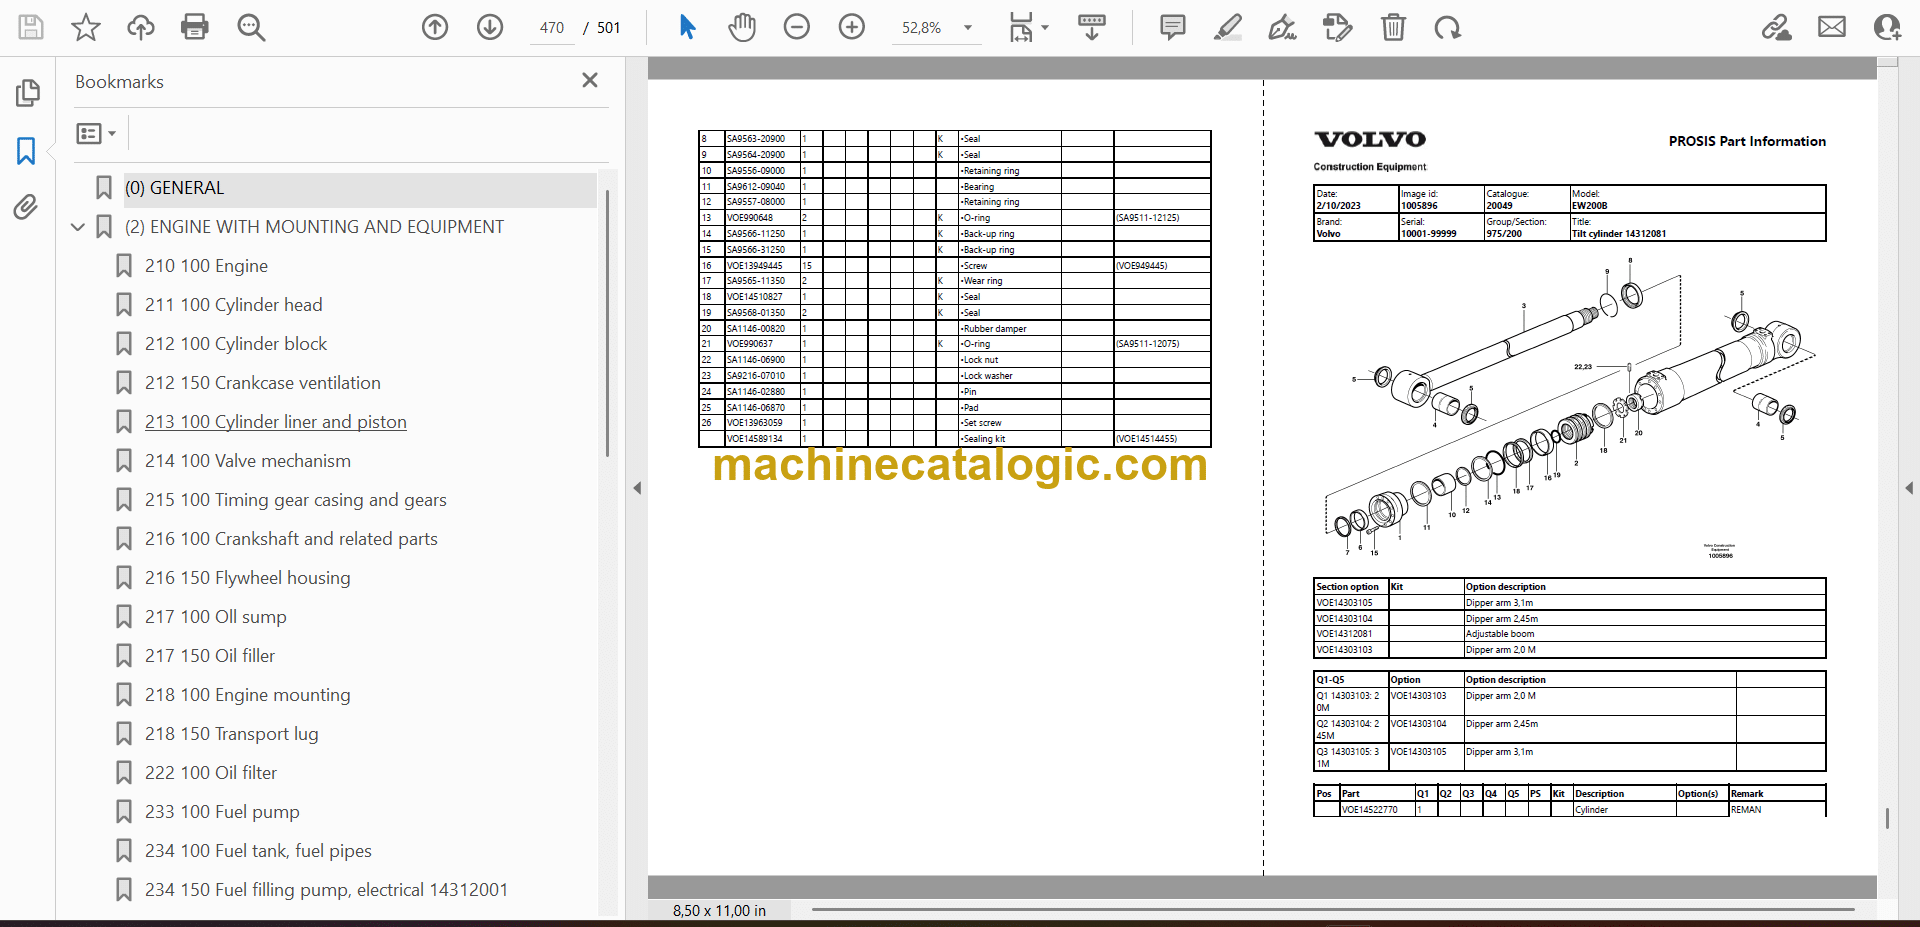
Task: Click part number VOE14522770 in the table
Action: (1369, 810)
